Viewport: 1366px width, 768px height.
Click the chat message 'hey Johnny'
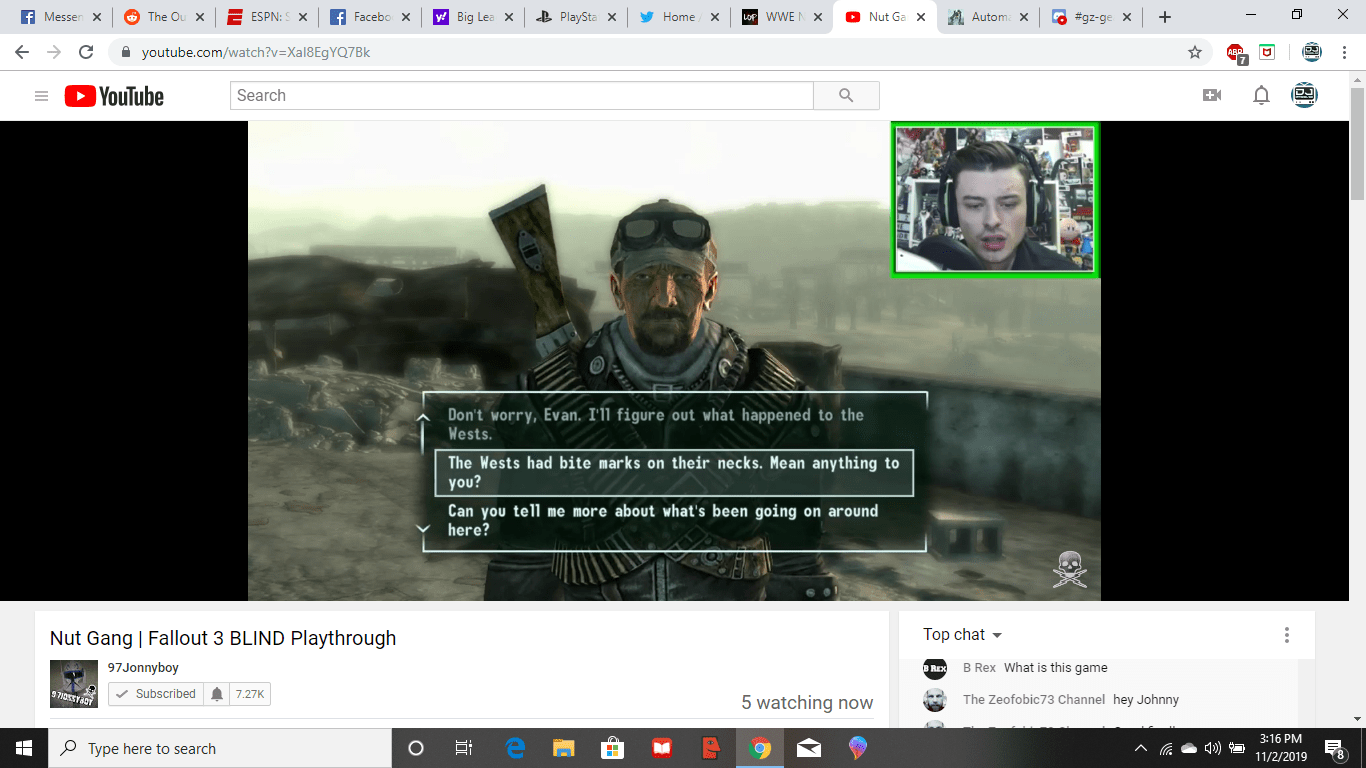1146,700
